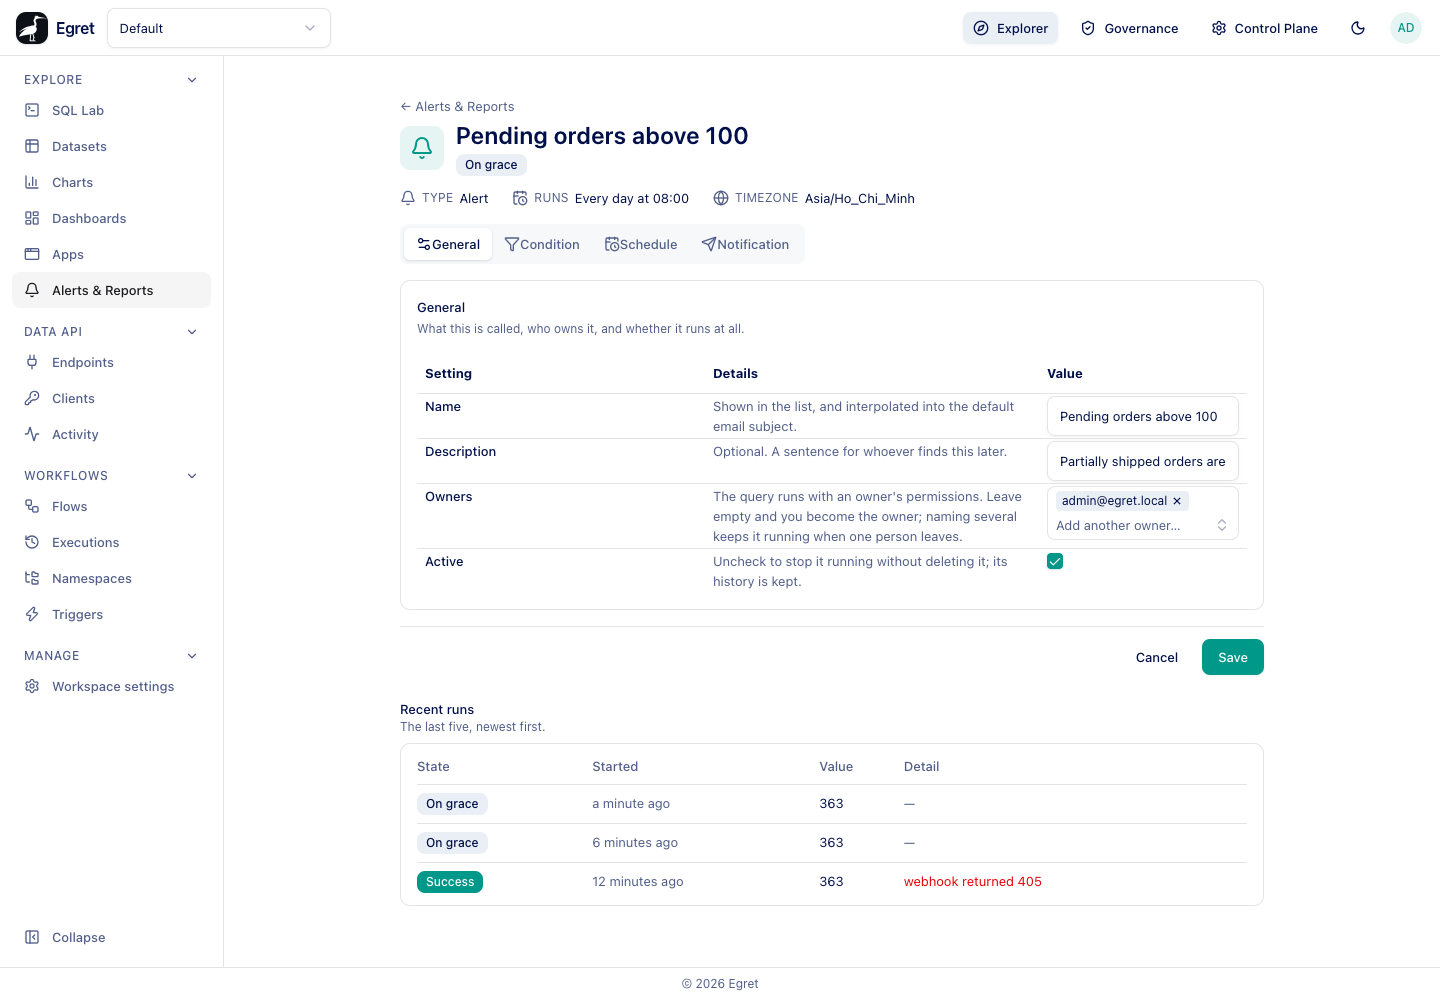Open the Control Plane navigation item
Image resolution: width=1440 pixels, height=1000 pixels.
click(1264, 28)
